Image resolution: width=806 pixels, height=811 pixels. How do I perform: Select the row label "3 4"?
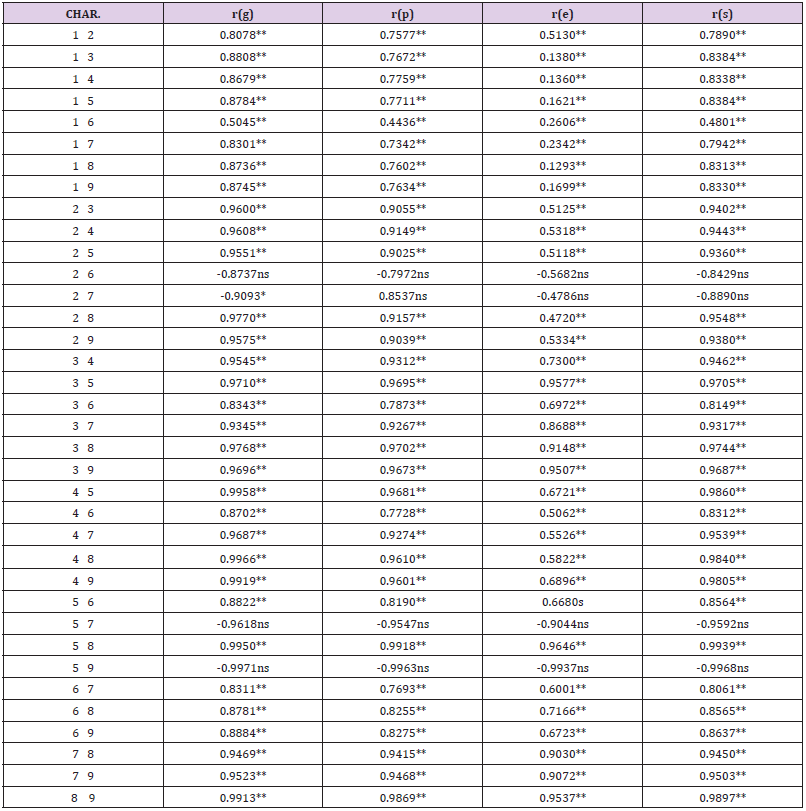click(x=82, y=361)
